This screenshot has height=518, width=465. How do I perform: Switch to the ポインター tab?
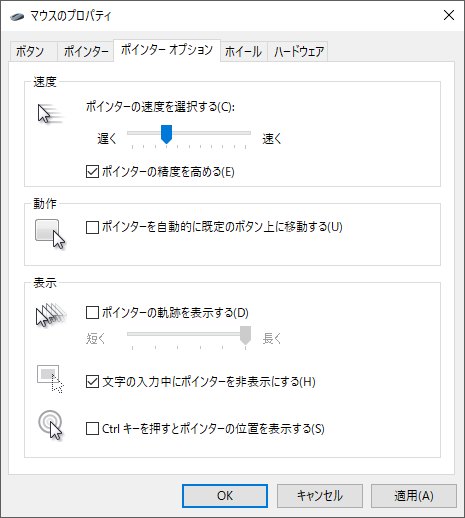(x=86, y=52)
